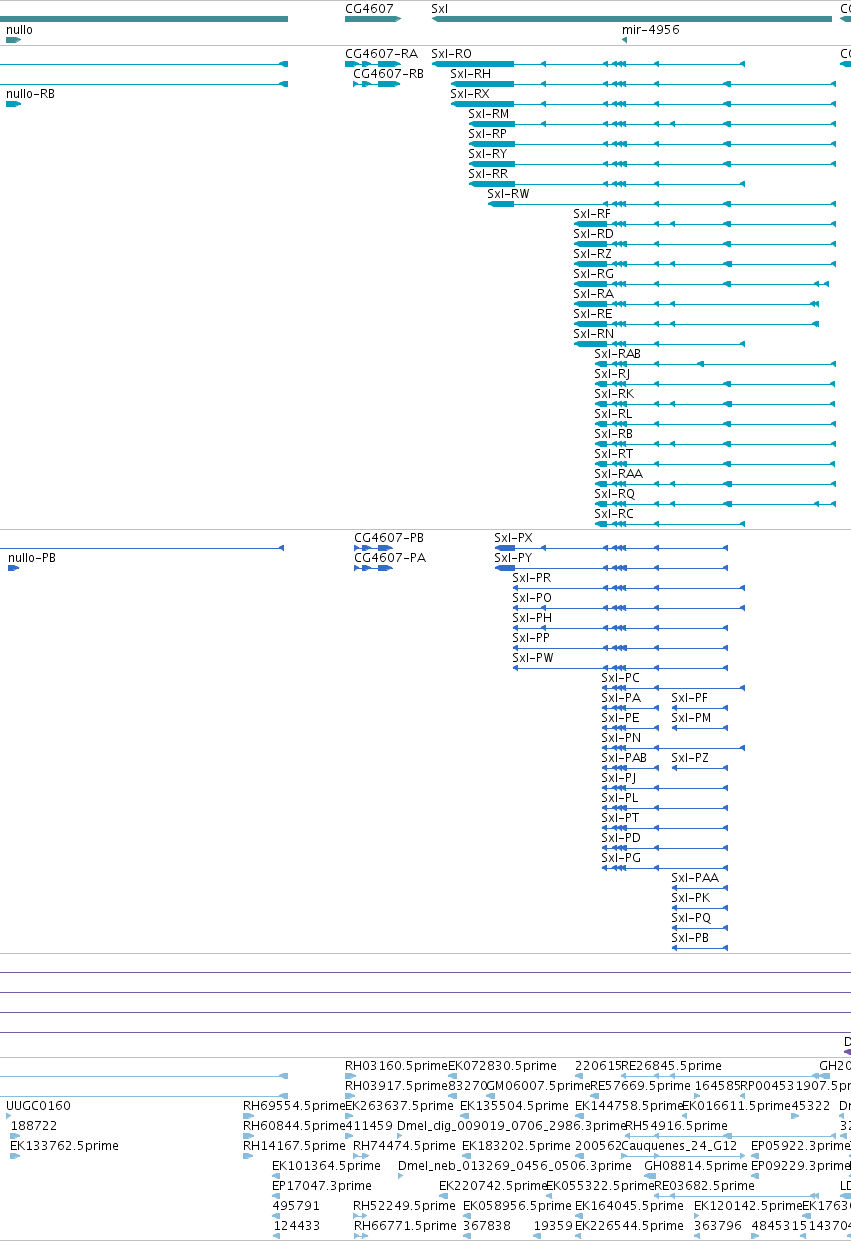Select transcript Sxl-RM

tap(488, 114)
